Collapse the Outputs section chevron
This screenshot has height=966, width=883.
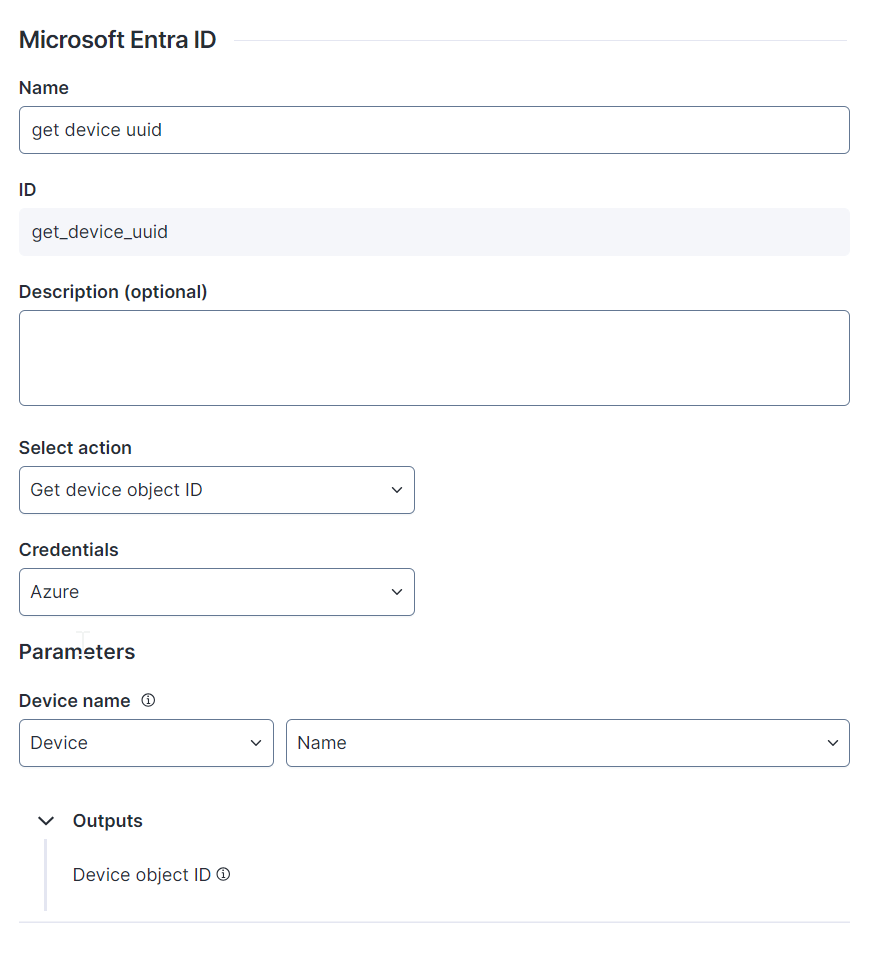[x=46, y=821]
